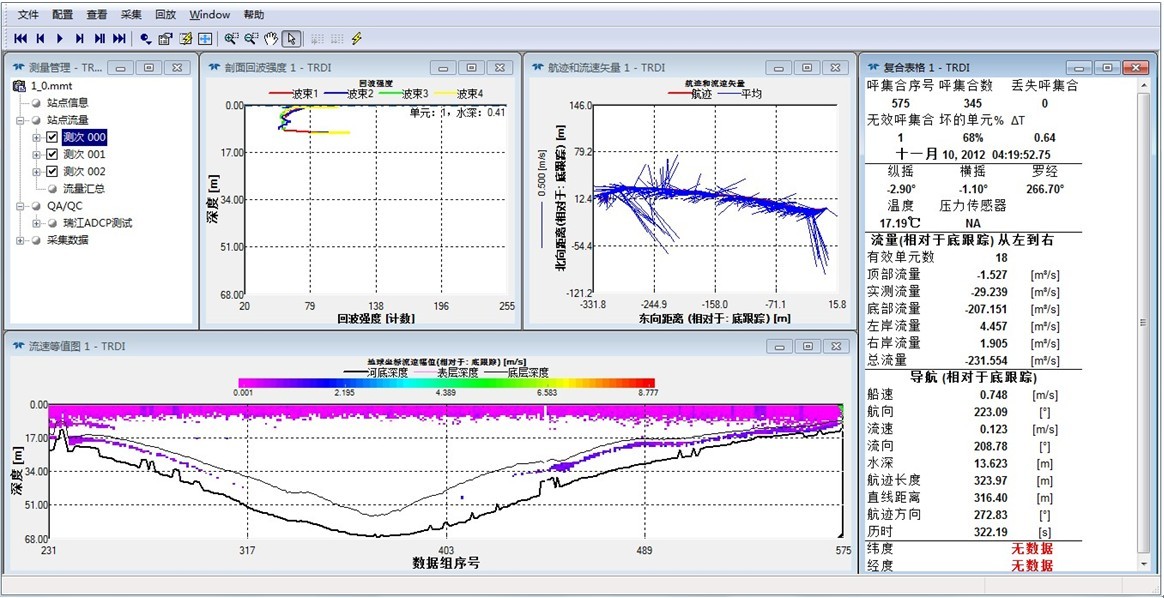Expand the 采集数据 tree node
1164x598 pixels.
21,240
